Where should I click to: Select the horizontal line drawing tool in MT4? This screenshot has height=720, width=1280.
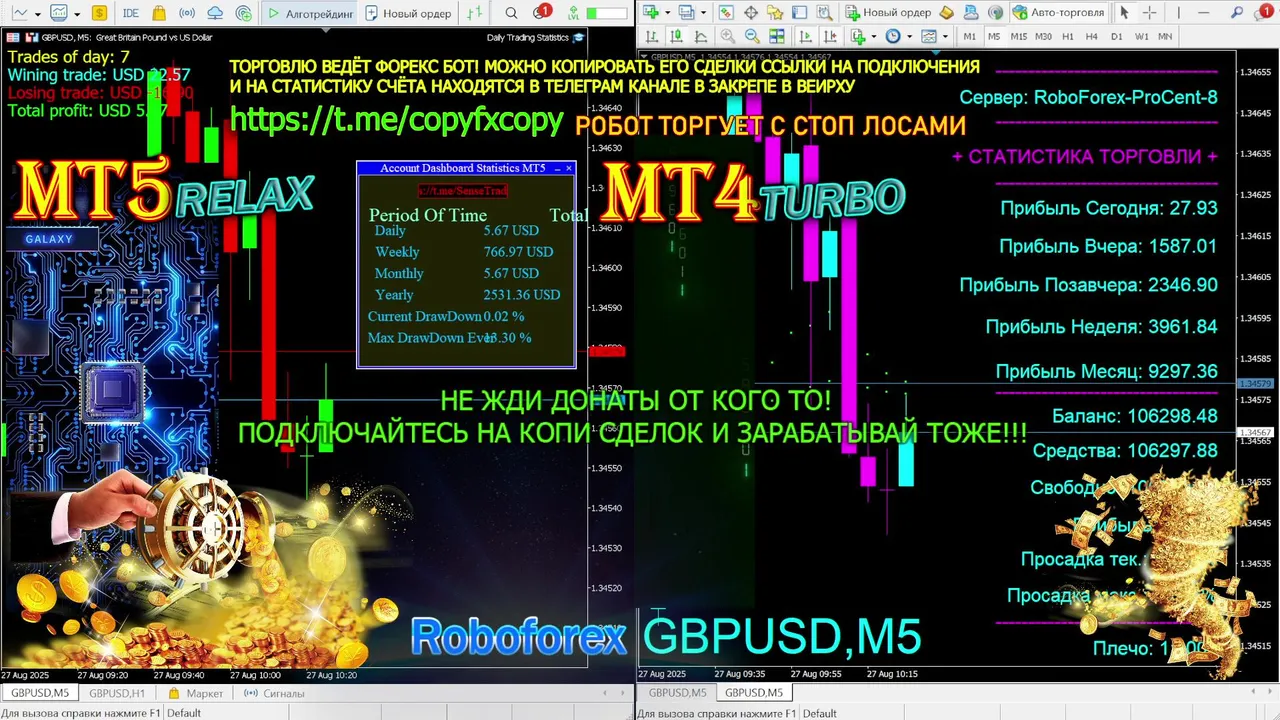point(1203,13)
